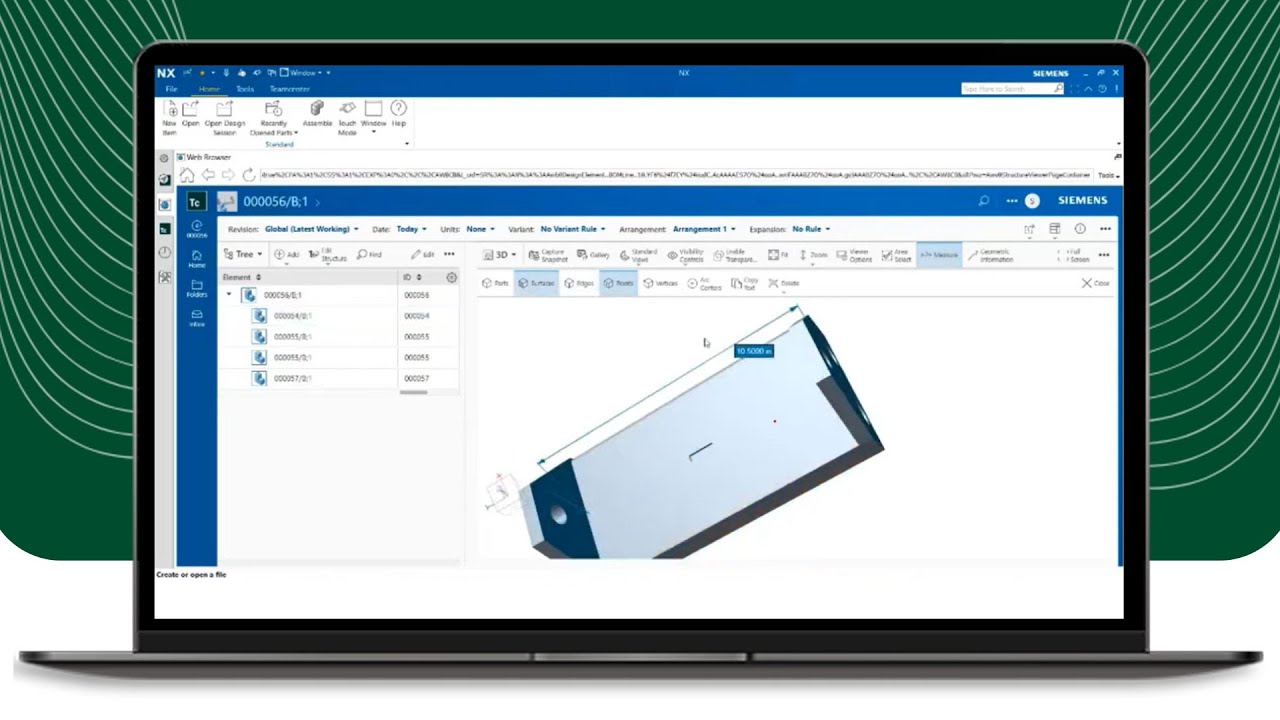Click the Teamcenter search magnifier icon
This screenshot has width=1280, height=720.
(x=984, y=201)
